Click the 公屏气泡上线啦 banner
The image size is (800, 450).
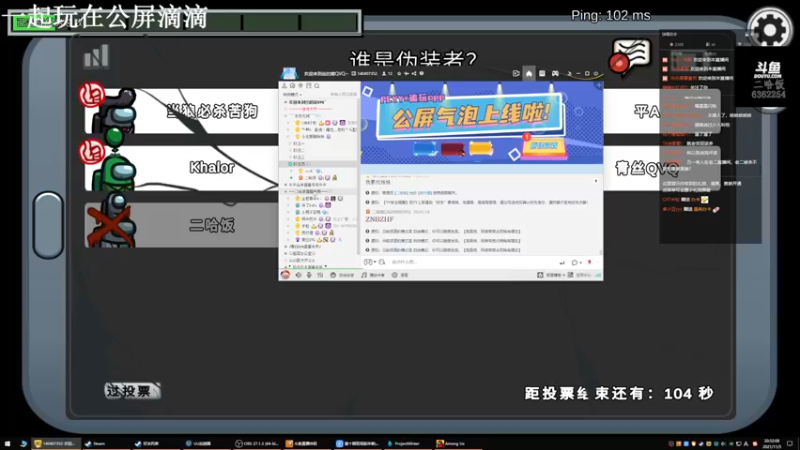point(471,115)
